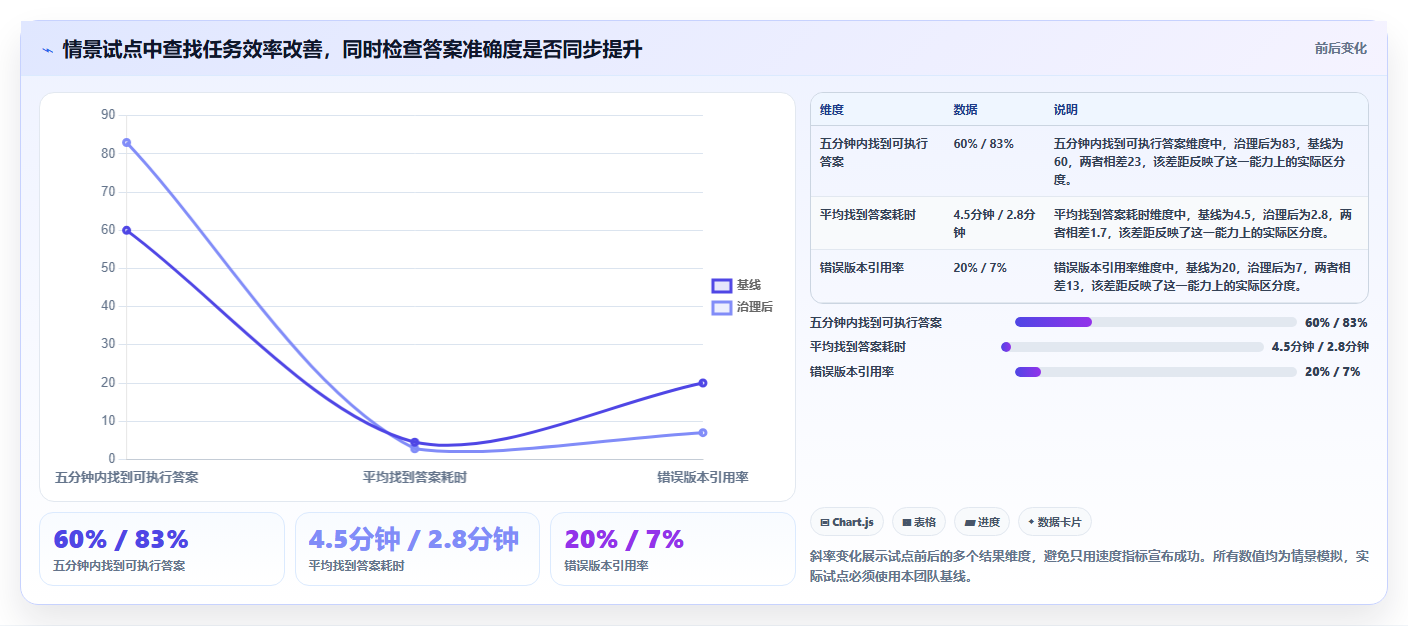
Task: Click the 五分钟内找到可执行答案 progress bar
Action: pyautogui.click(x=1156, y=322)
